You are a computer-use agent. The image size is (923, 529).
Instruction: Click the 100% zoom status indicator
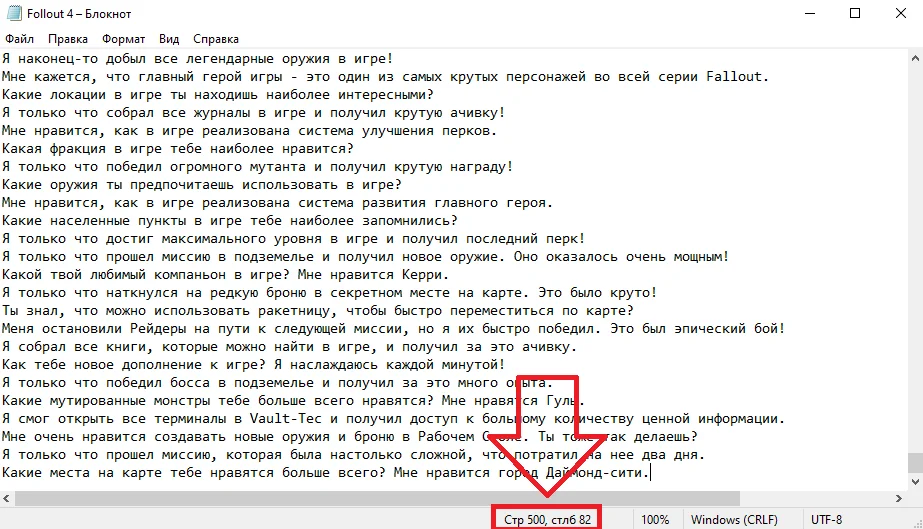pos(655,520)
